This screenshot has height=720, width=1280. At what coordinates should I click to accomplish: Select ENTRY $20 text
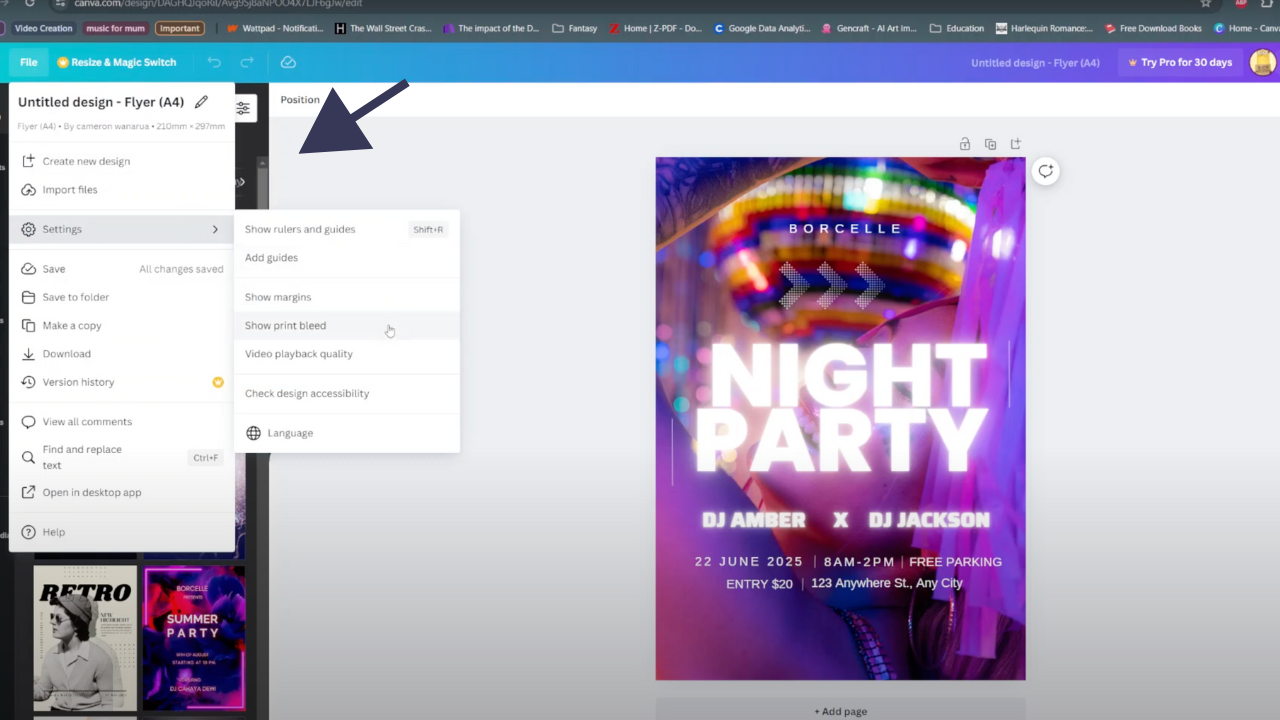click(x=759, y=584)
